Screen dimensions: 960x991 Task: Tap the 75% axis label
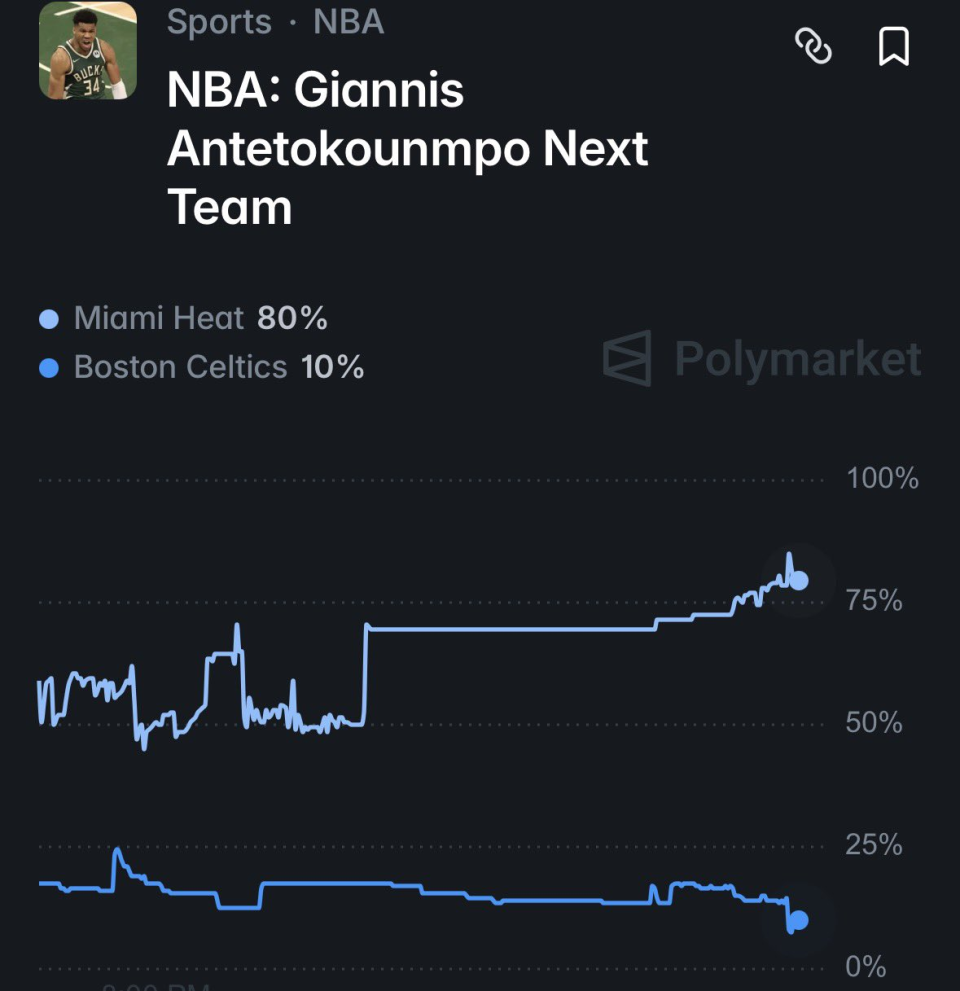pos(874,600)
